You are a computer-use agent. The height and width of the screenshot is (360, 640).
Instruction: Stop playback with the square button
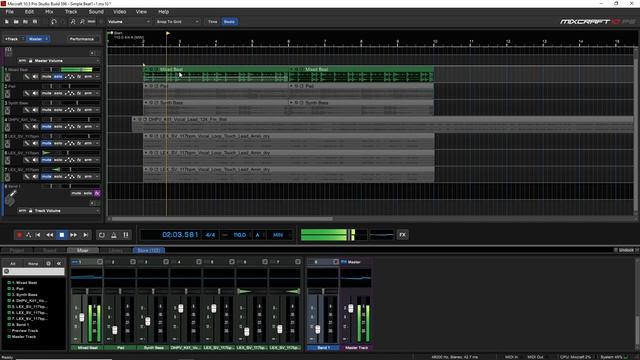pos(62,235)
